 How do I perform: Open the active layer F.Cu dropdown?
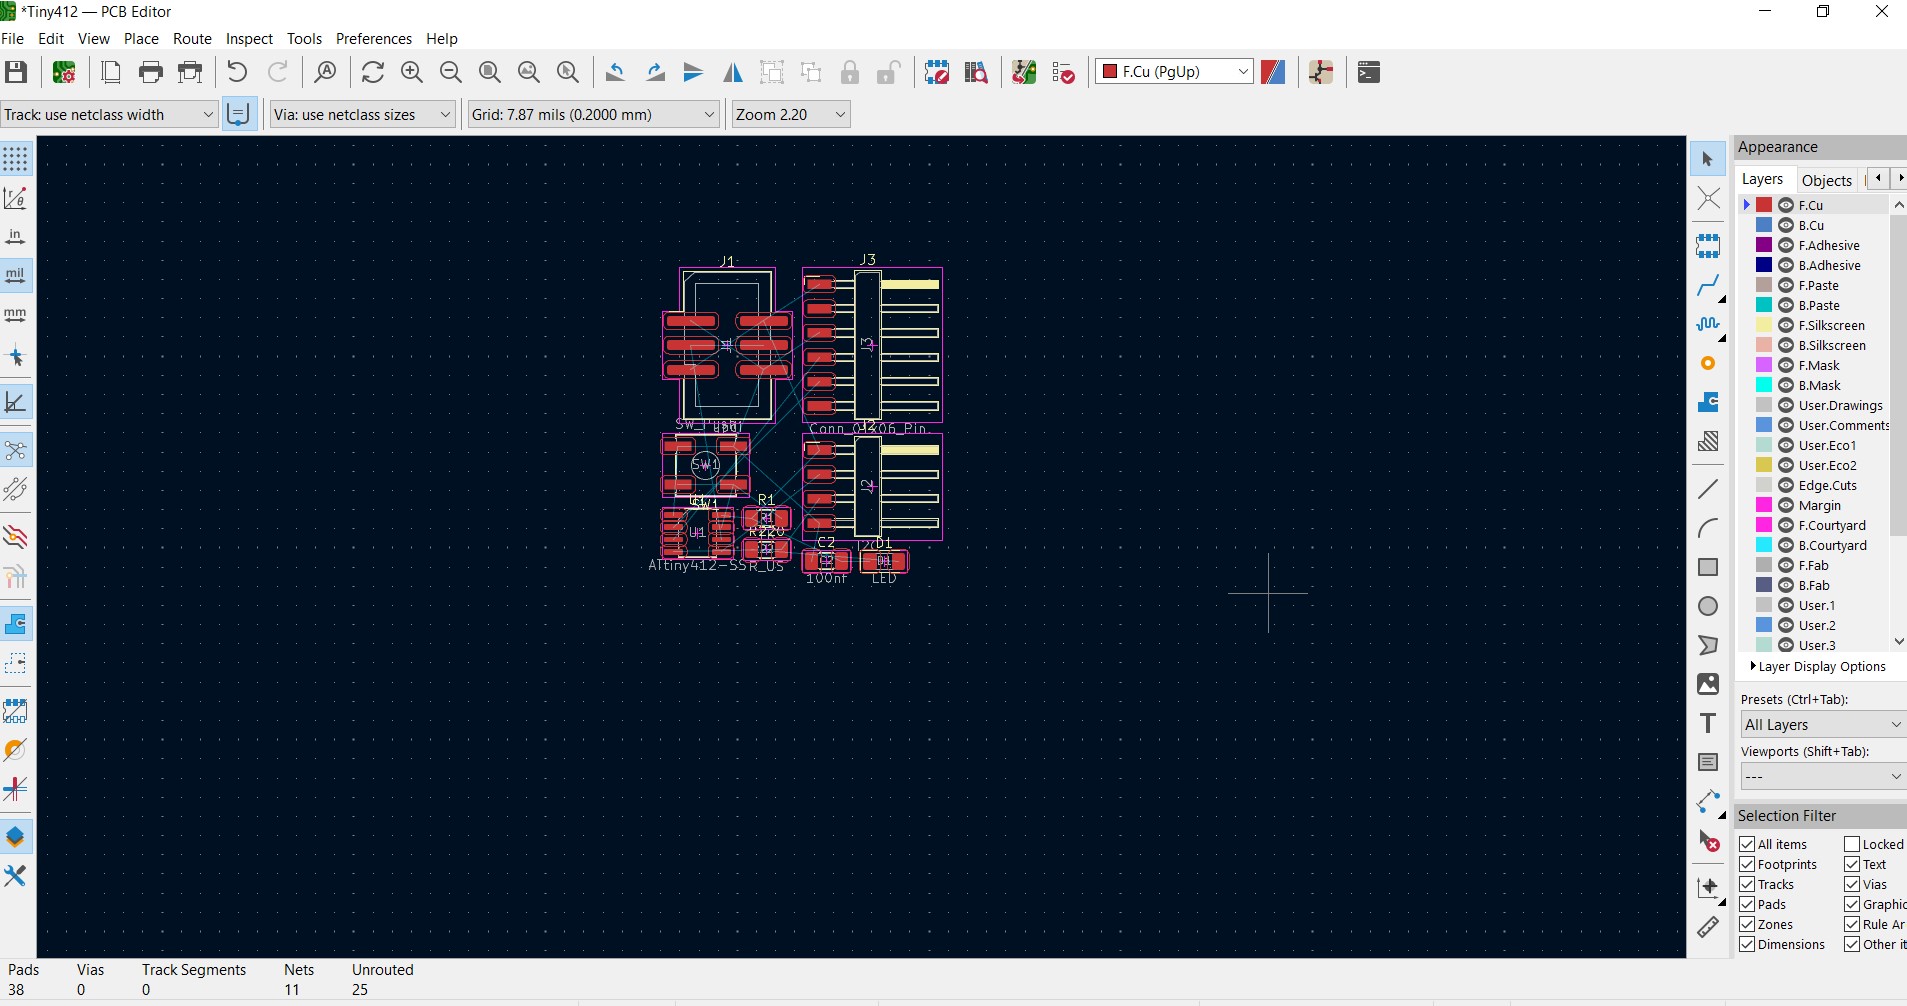(x=1175, y=71)
